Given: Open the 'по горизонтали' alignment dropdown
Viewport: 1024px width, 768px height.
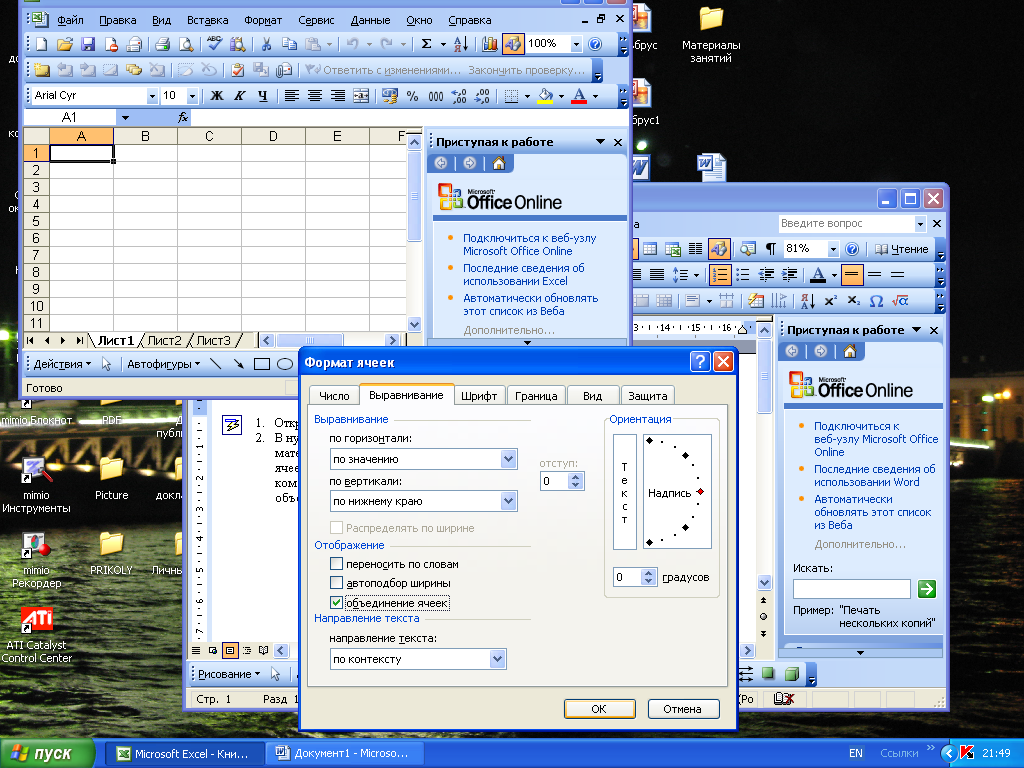Looking at the screenshot, I should [x=509, y=459].
